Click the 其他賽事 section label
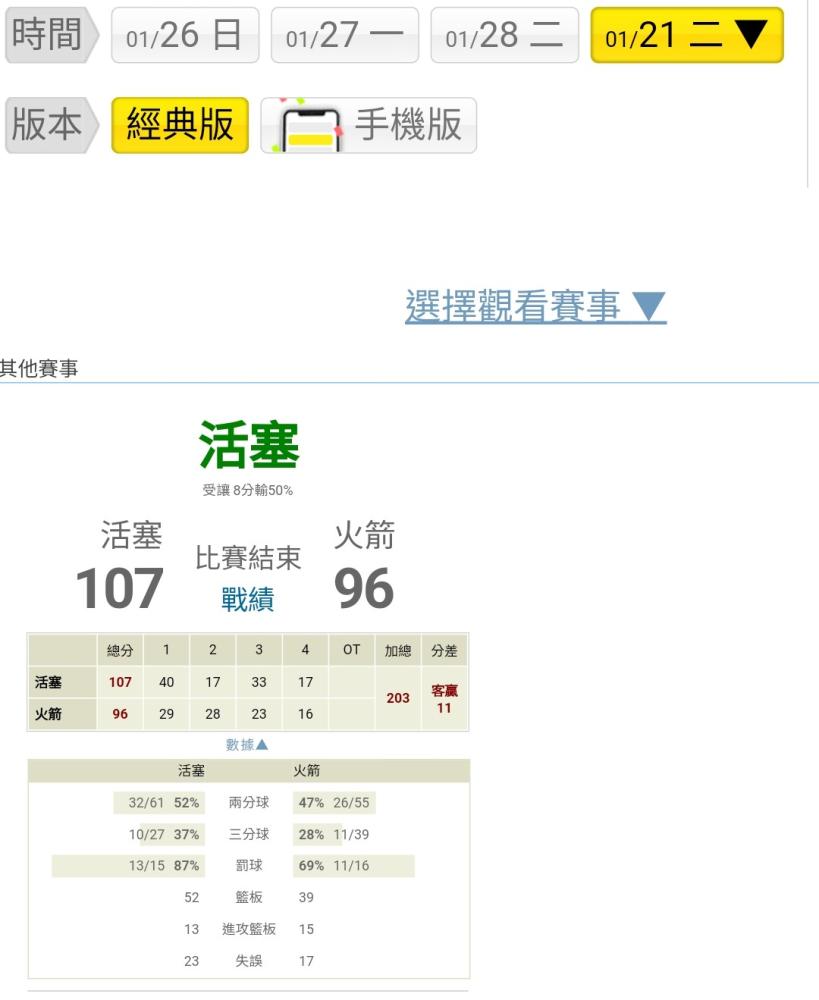 39,368
